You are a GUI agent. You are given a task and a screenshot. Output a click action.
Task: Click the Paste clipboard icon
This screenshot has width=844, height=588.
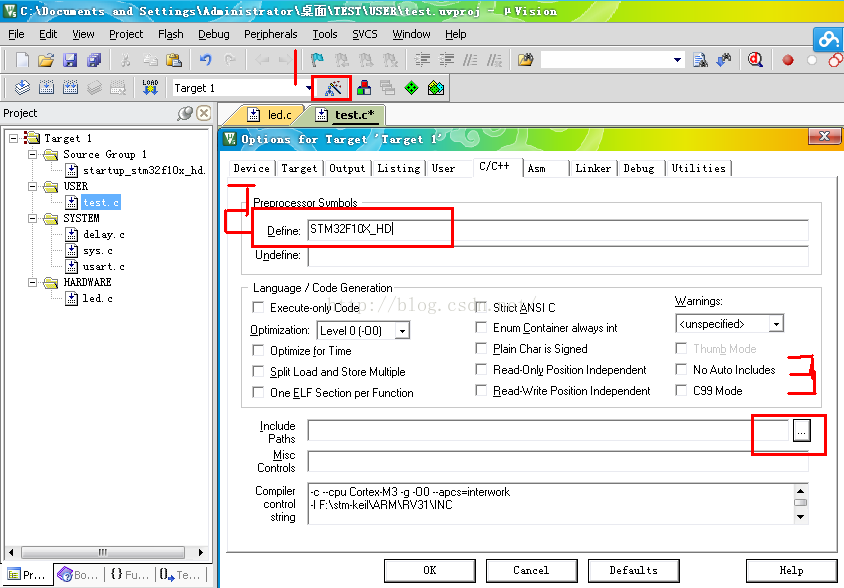point(173,60)
